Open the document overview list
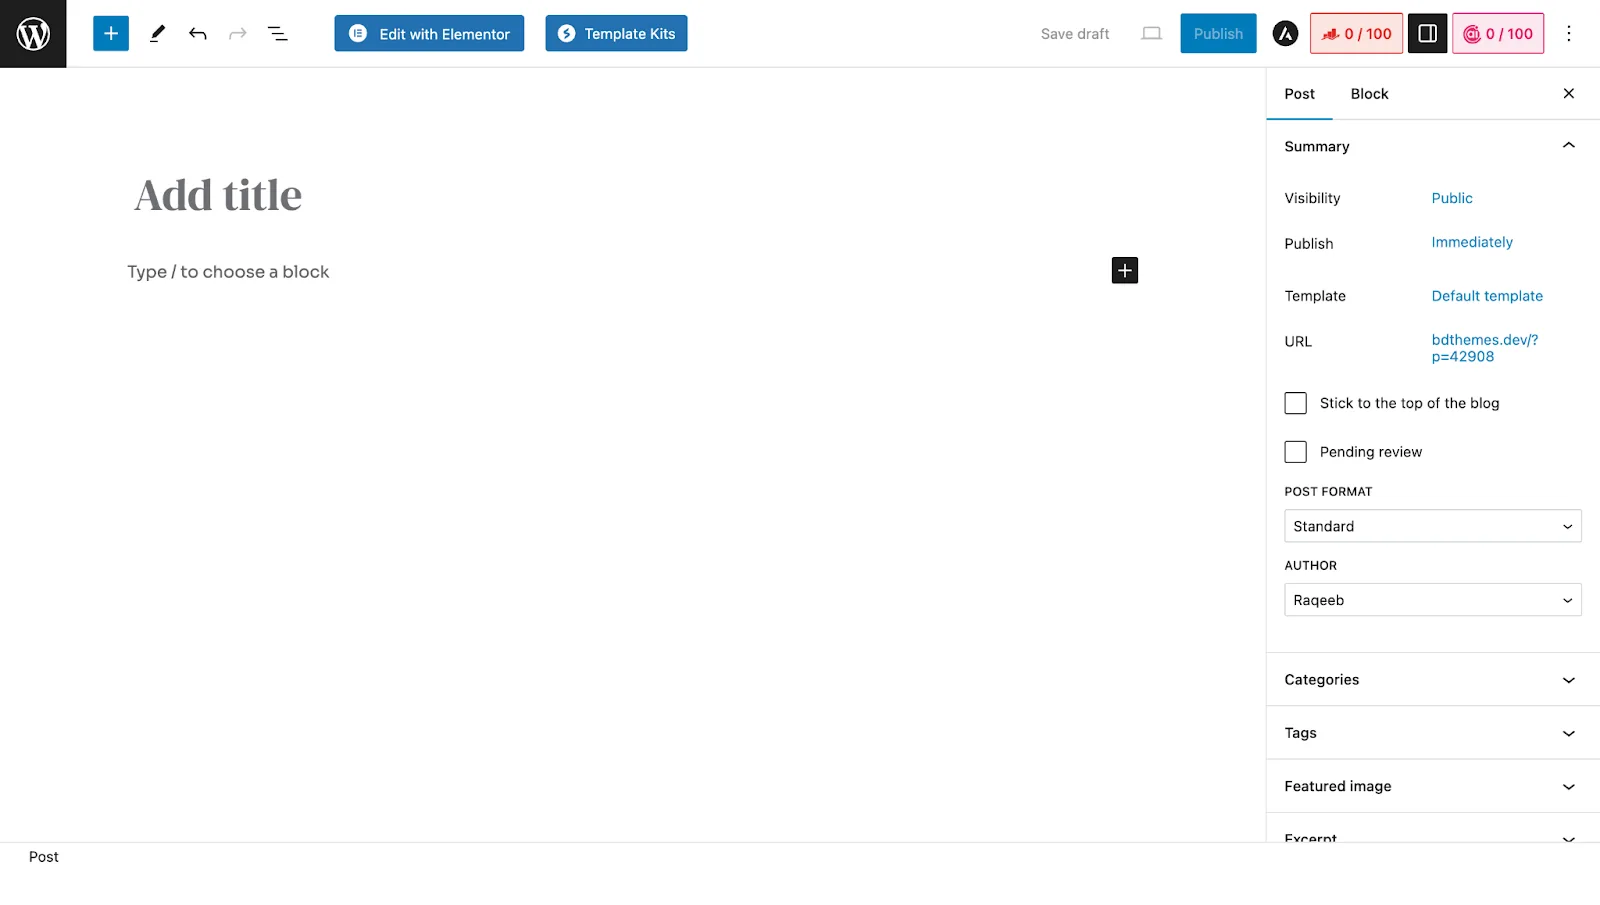Image resolution: width=1600 pixels, height=905 pixels. coord(277,34)
